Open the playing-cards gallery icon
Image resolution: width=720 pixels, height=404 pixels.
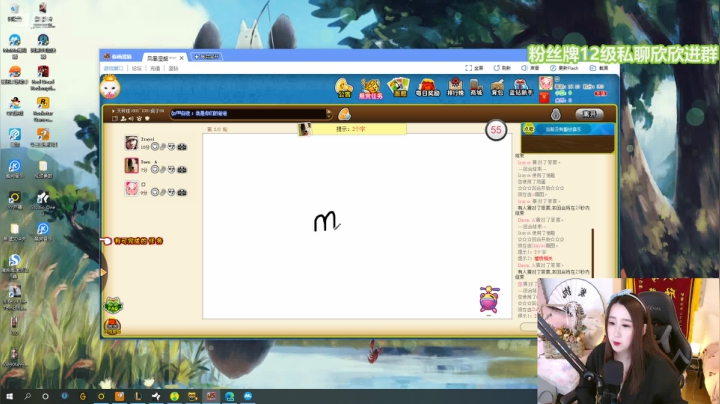(399, 87)
